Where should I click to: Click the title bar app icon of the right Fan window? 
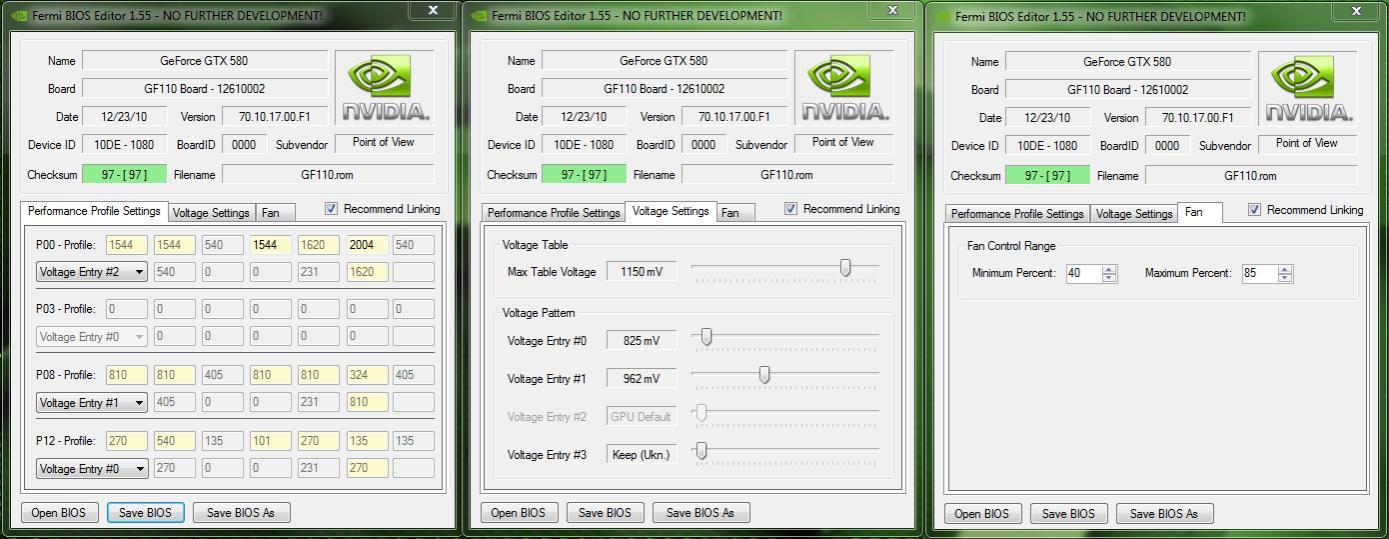(x=942, y=17)
